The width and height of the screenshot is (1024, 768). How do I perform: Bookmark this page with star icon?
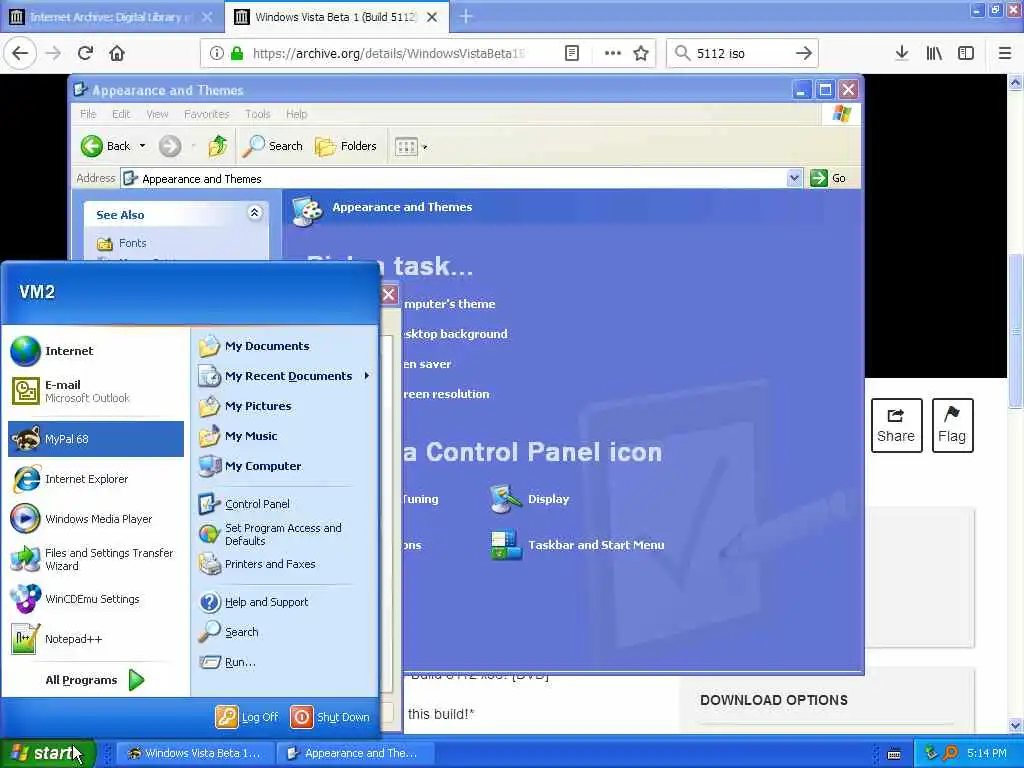641,54
